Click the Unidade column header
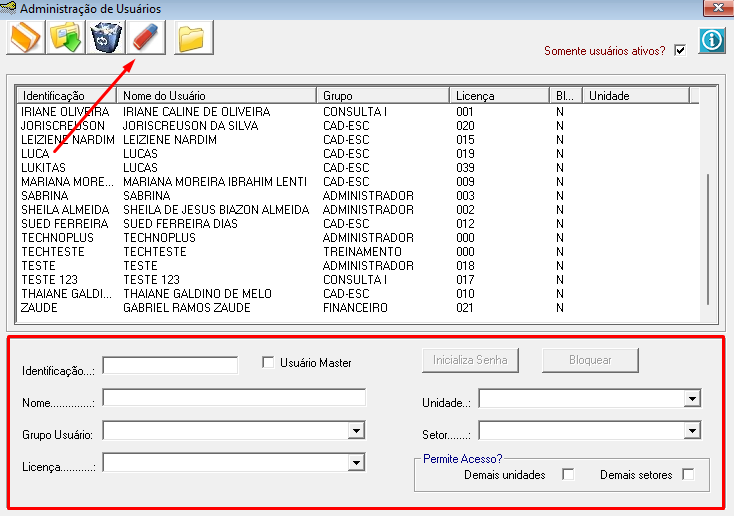Viewport: 734px width, 516px height. pyautogui.click(x=636, y=96)
